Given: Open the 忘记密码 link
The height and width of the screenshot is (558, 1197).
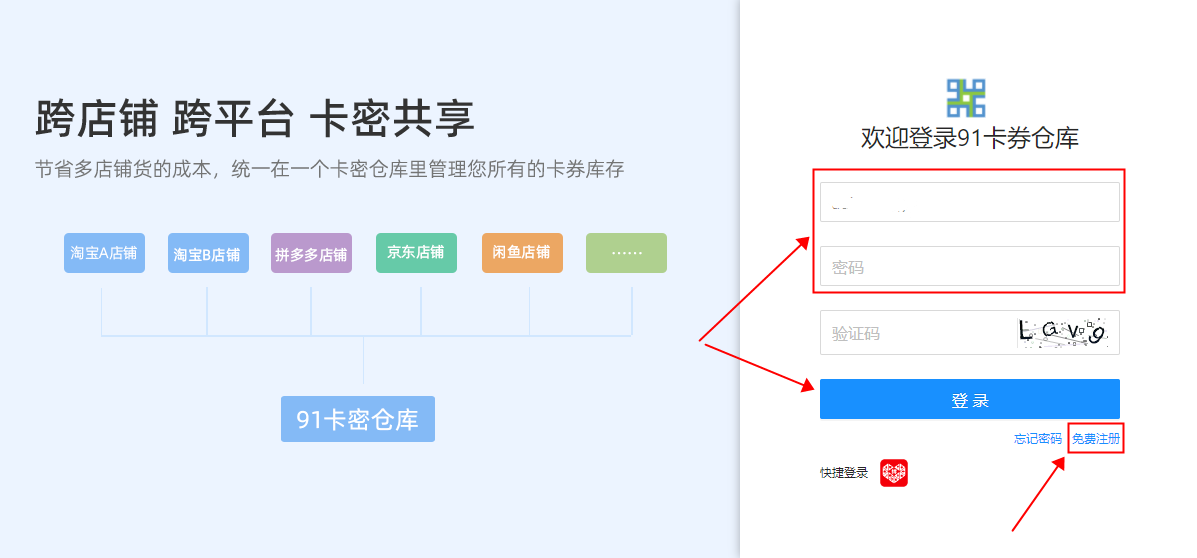Looking at the screenshot, I should (1037, 439).
